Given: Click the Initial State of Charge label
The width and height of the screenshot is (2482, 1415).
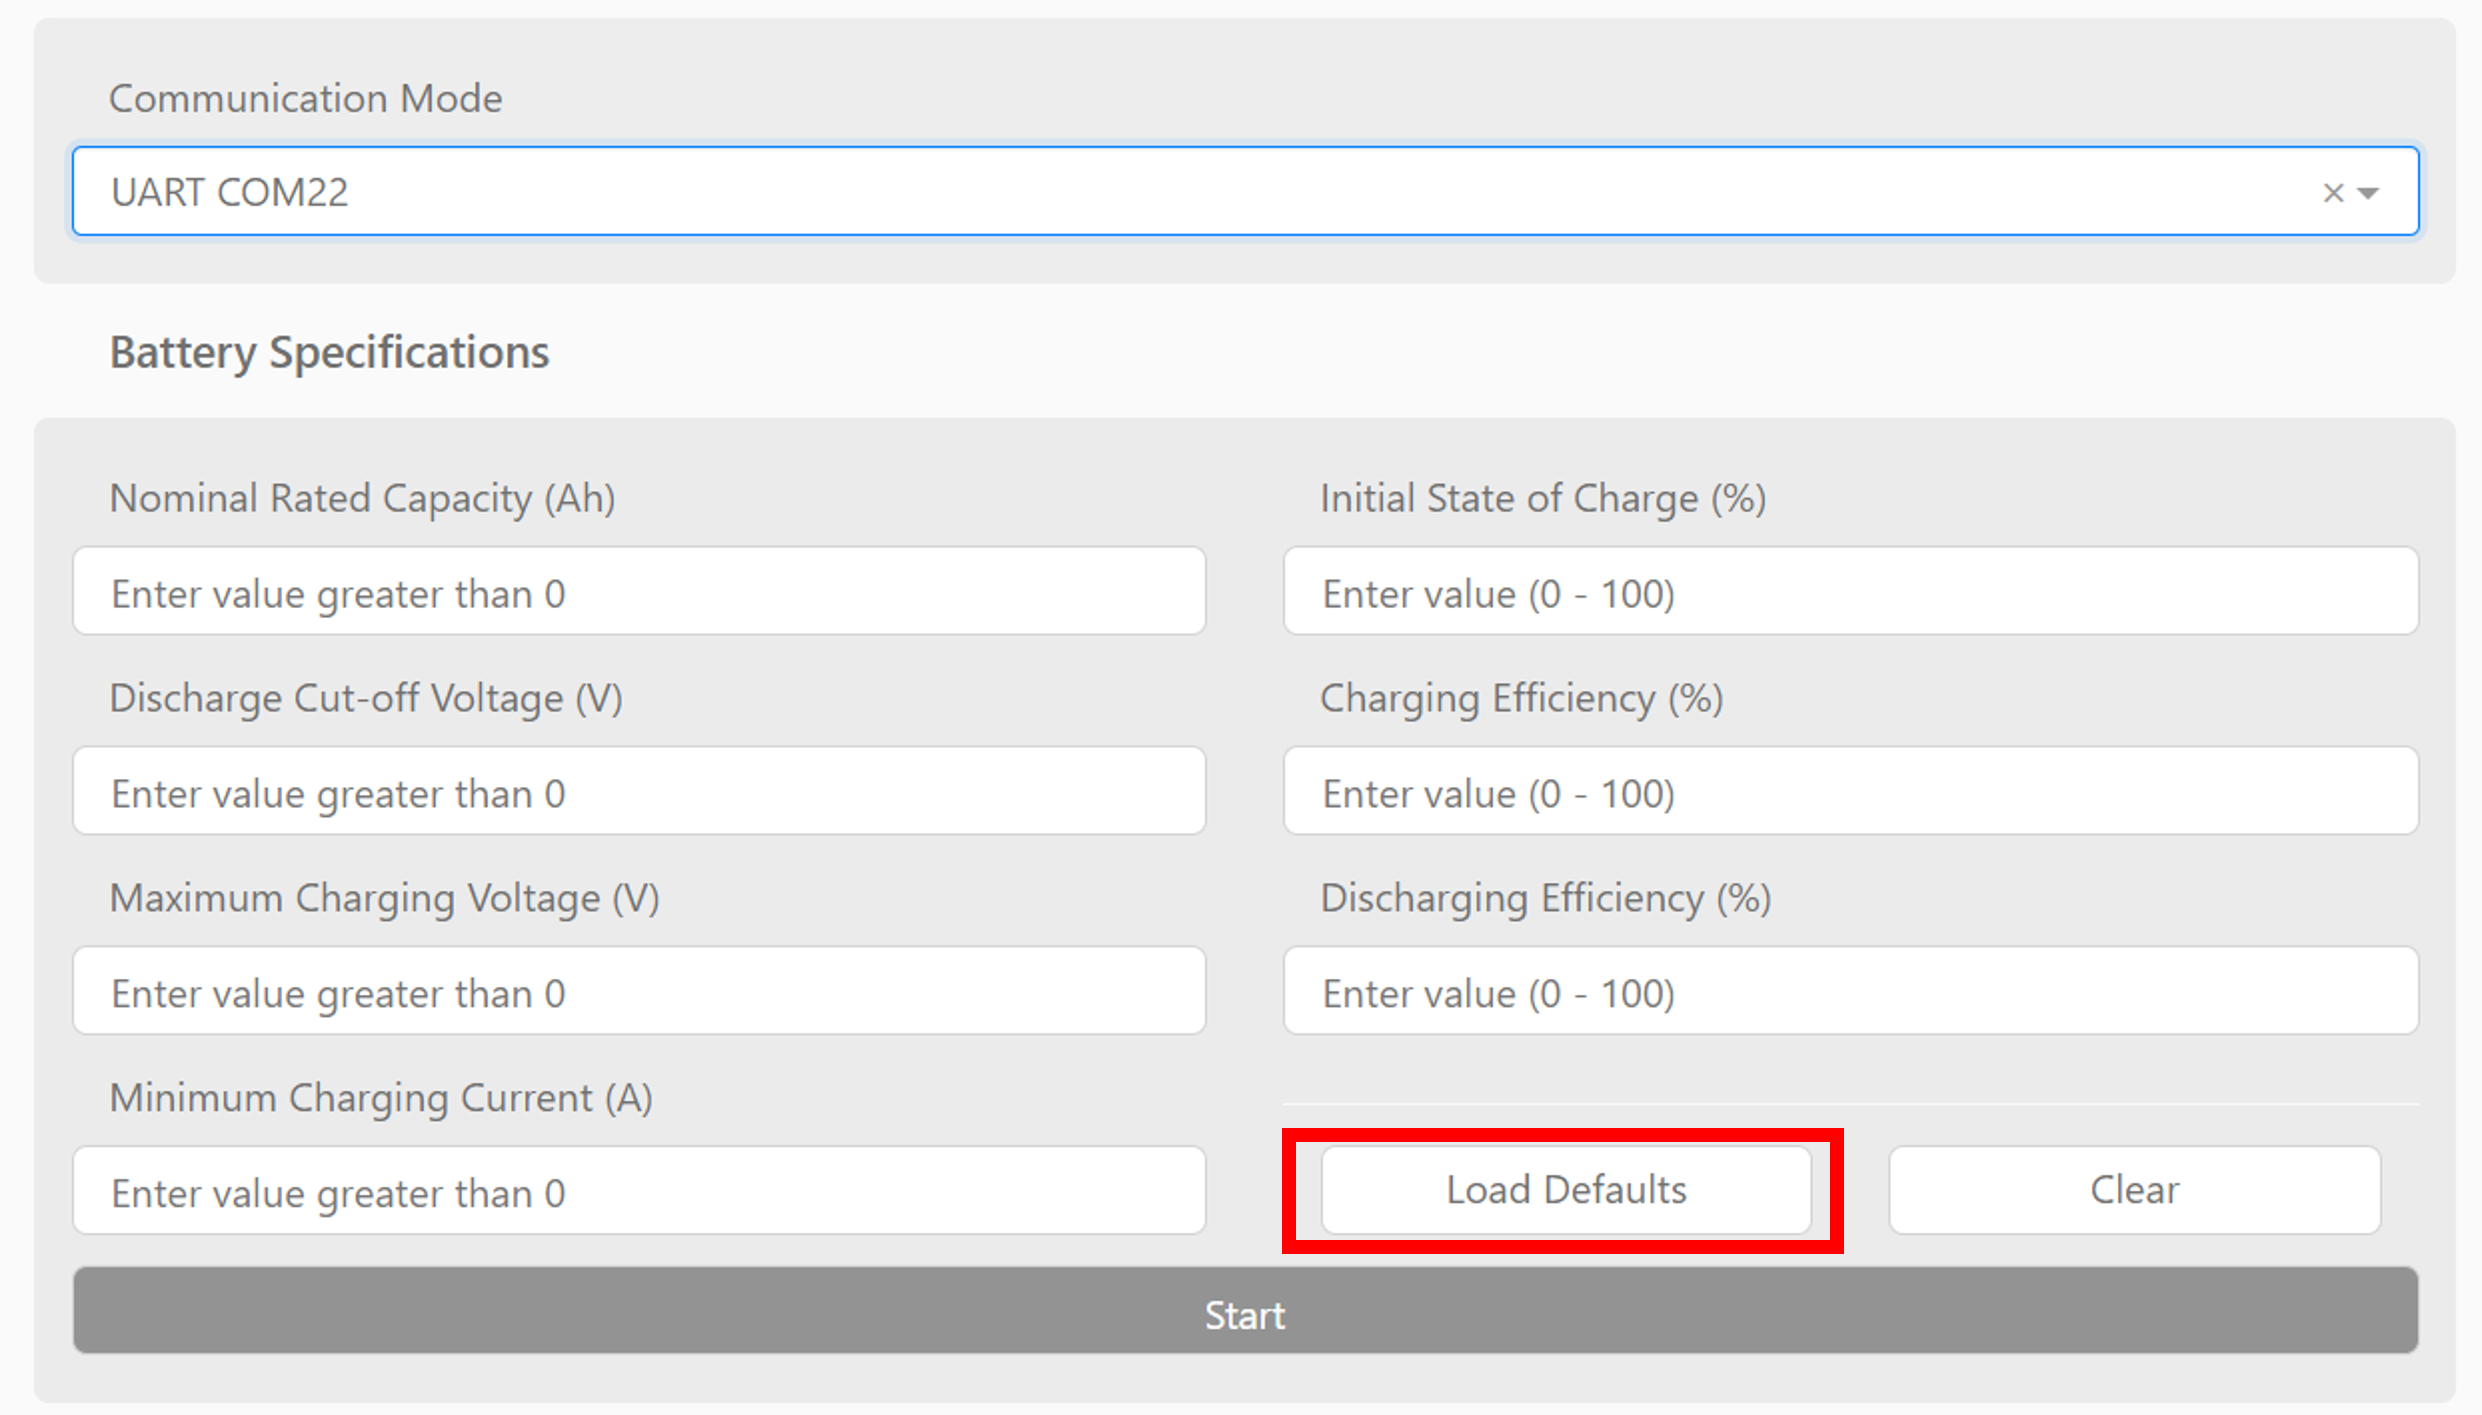Looking at the screenshot, I should point(1542,497).
